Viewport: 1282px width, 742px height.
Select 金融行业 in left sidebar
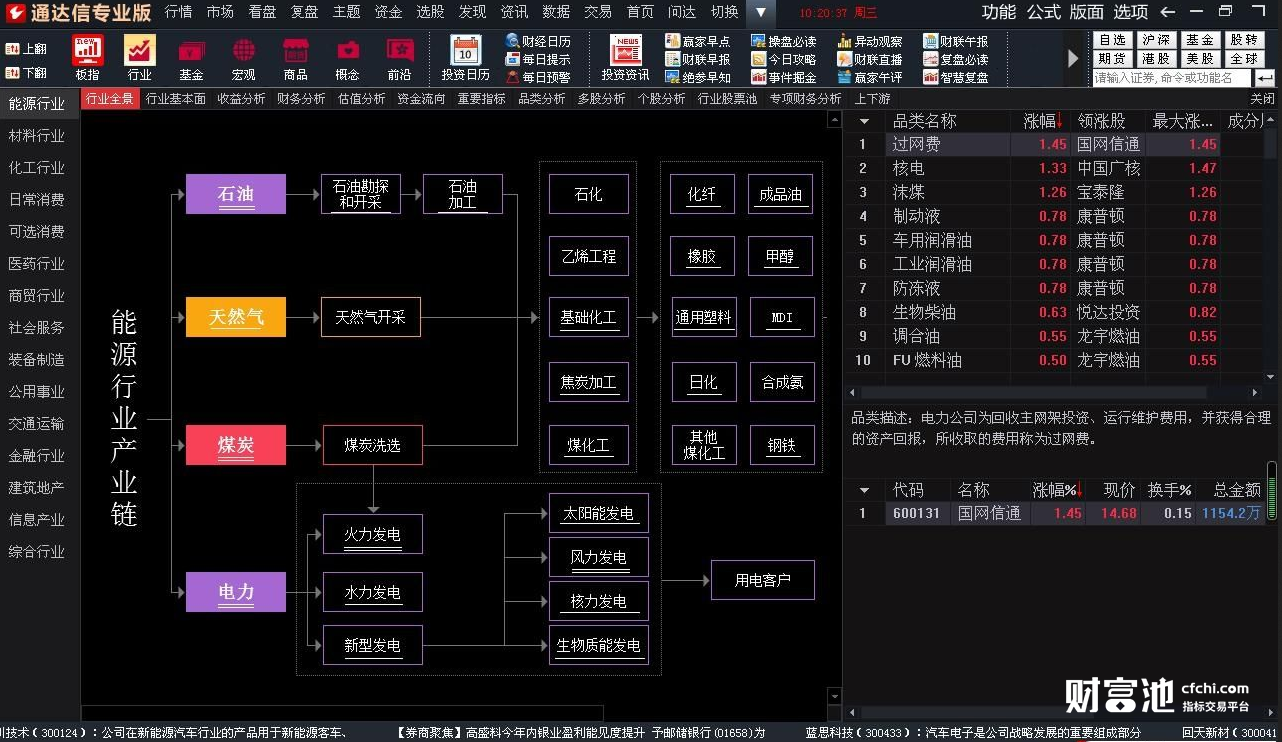point(37,455)
